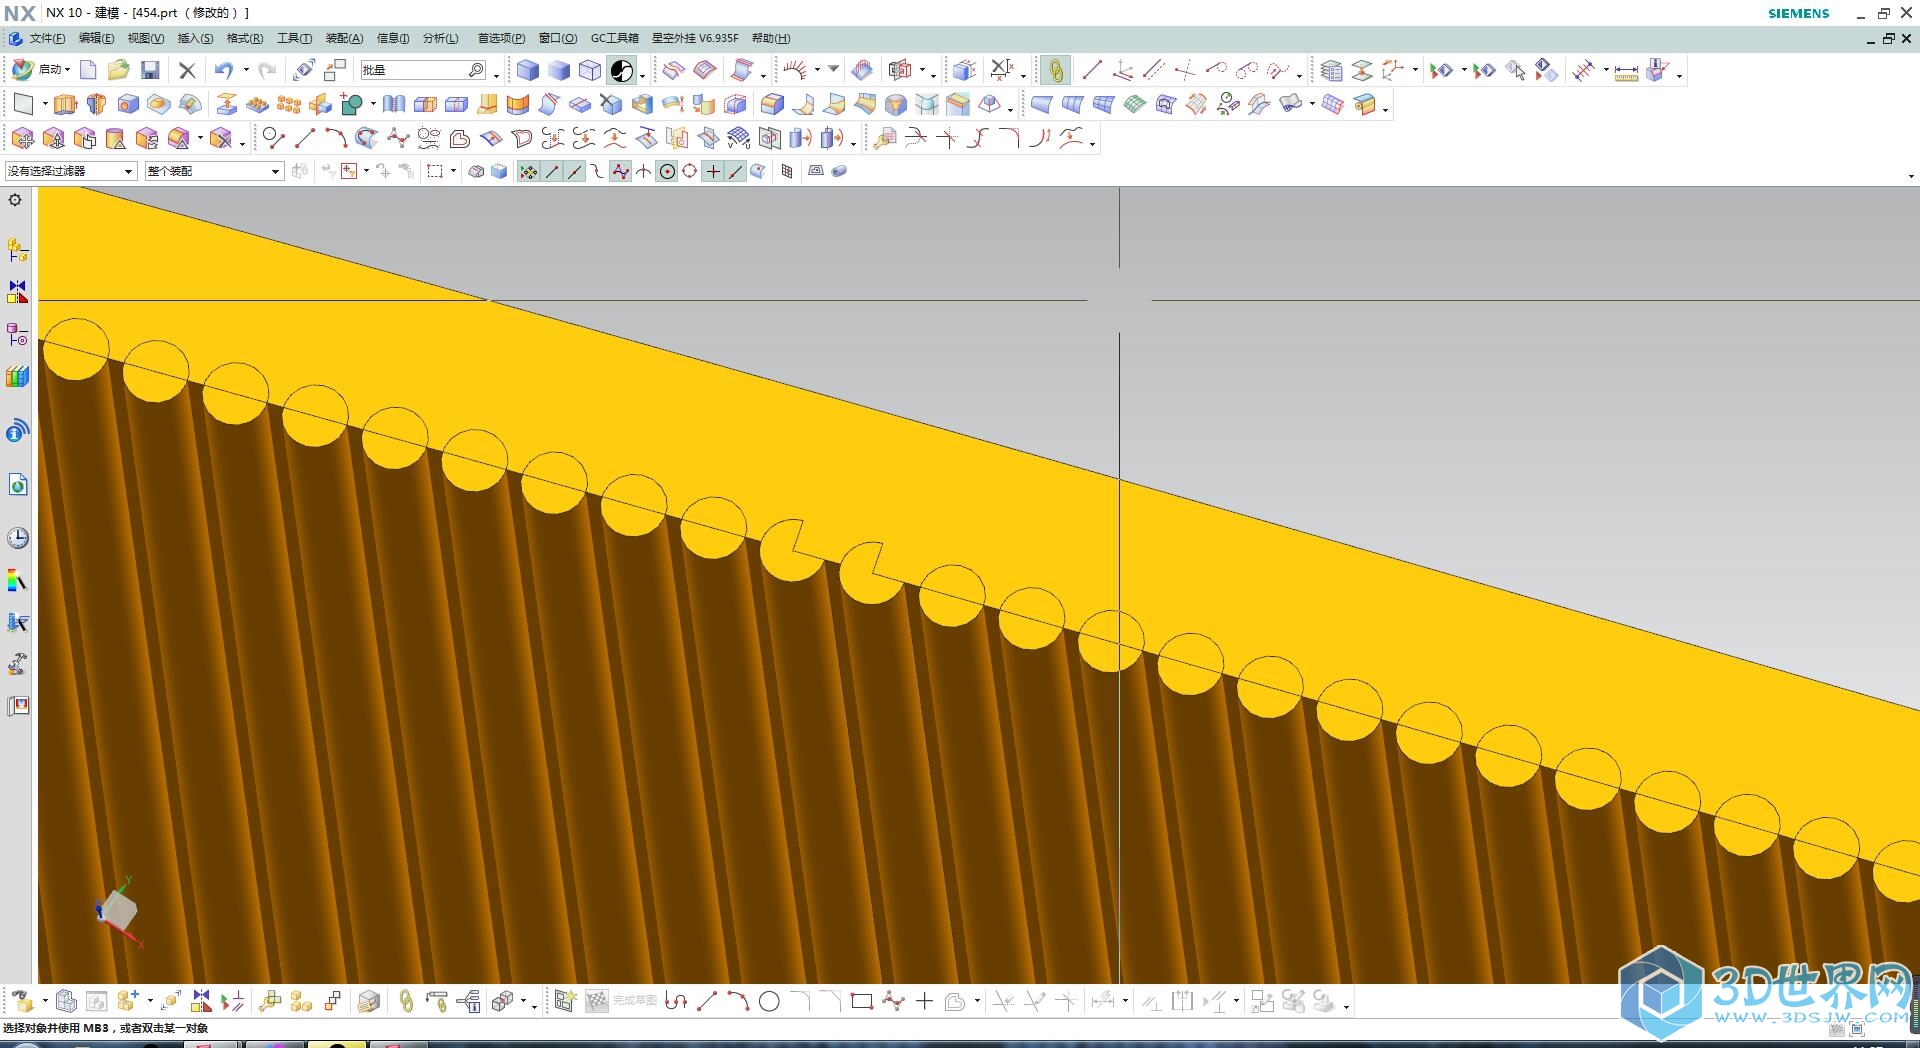Click the Circle sketch tool in bottom toolbar
The height and width of the screenshot is (1048, 1920).
point(769,1001)
